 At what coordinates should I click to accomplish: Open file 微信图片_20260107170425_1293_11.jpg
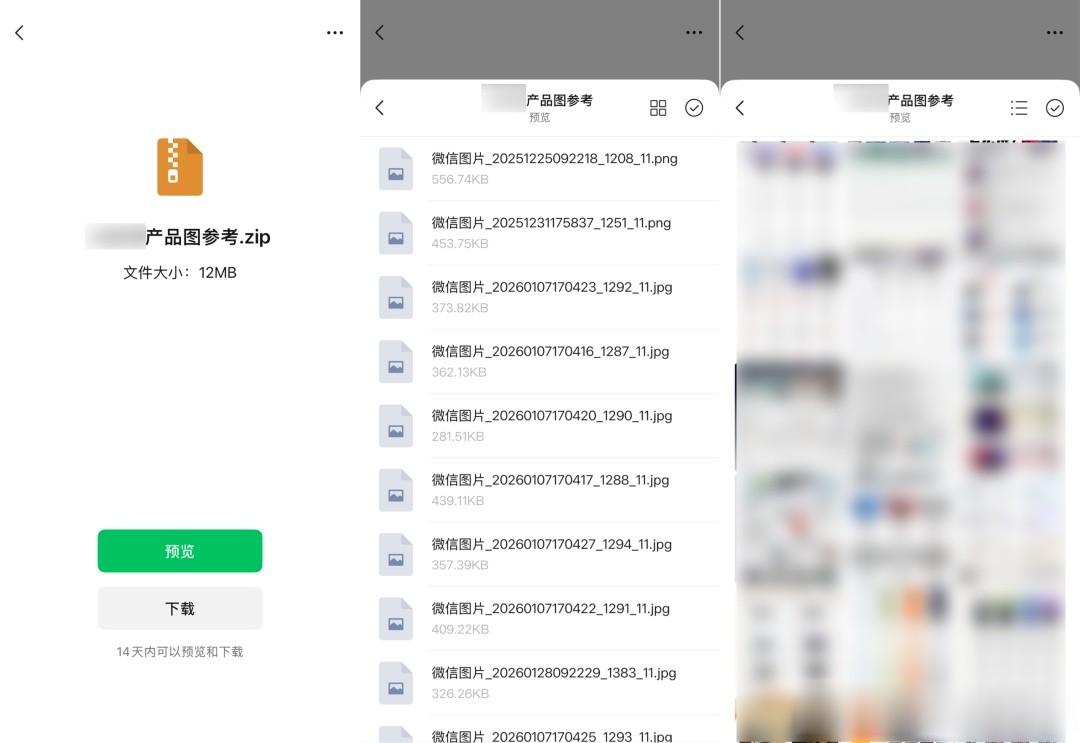(540, 730)
